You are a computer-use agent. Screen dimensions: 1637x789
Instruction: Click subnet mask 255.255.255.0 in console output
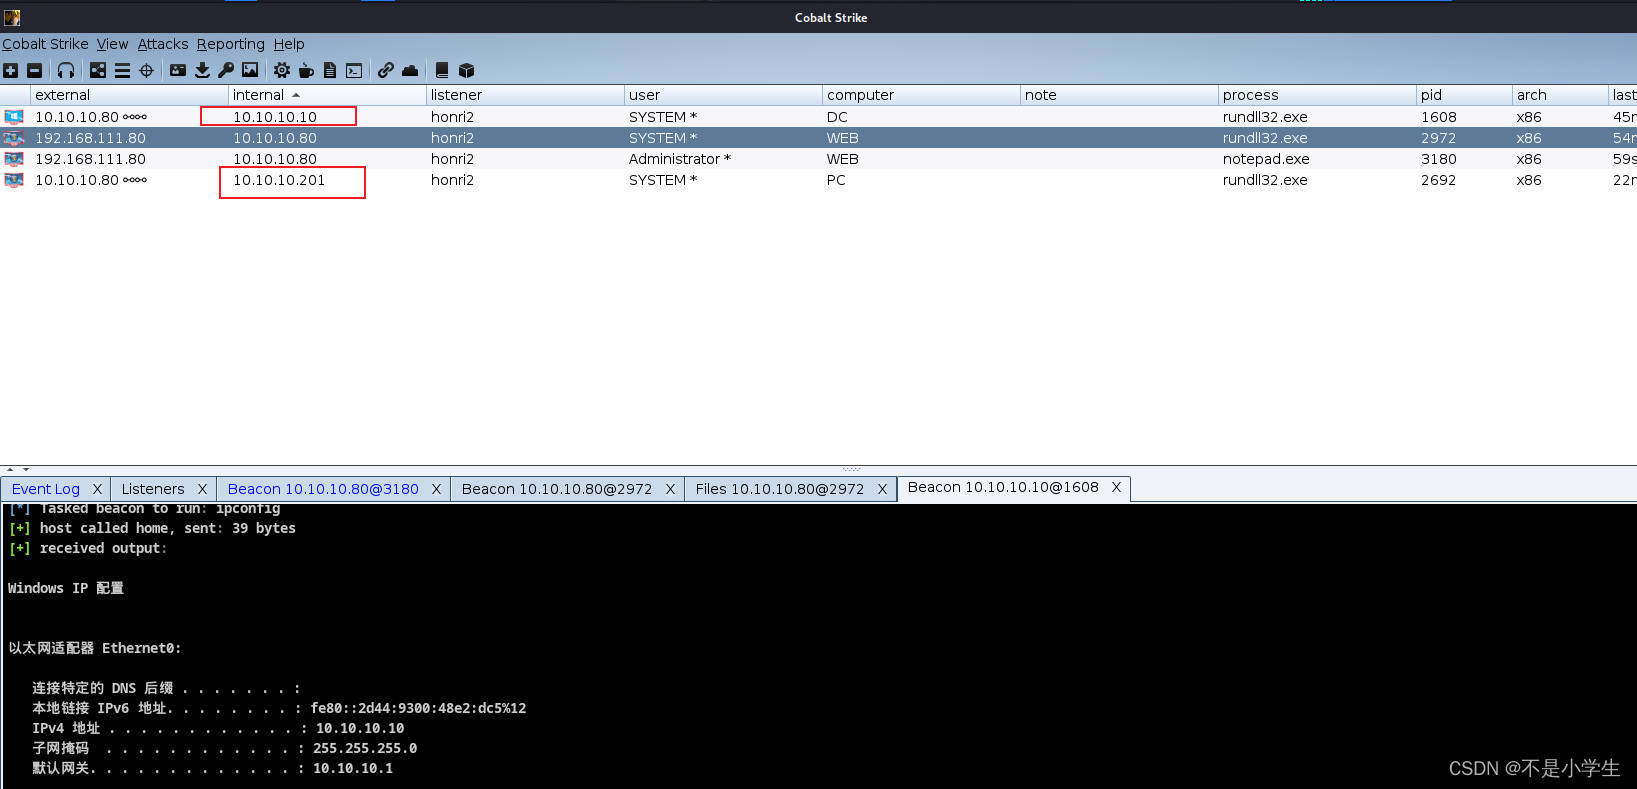(x=365, y=748)
